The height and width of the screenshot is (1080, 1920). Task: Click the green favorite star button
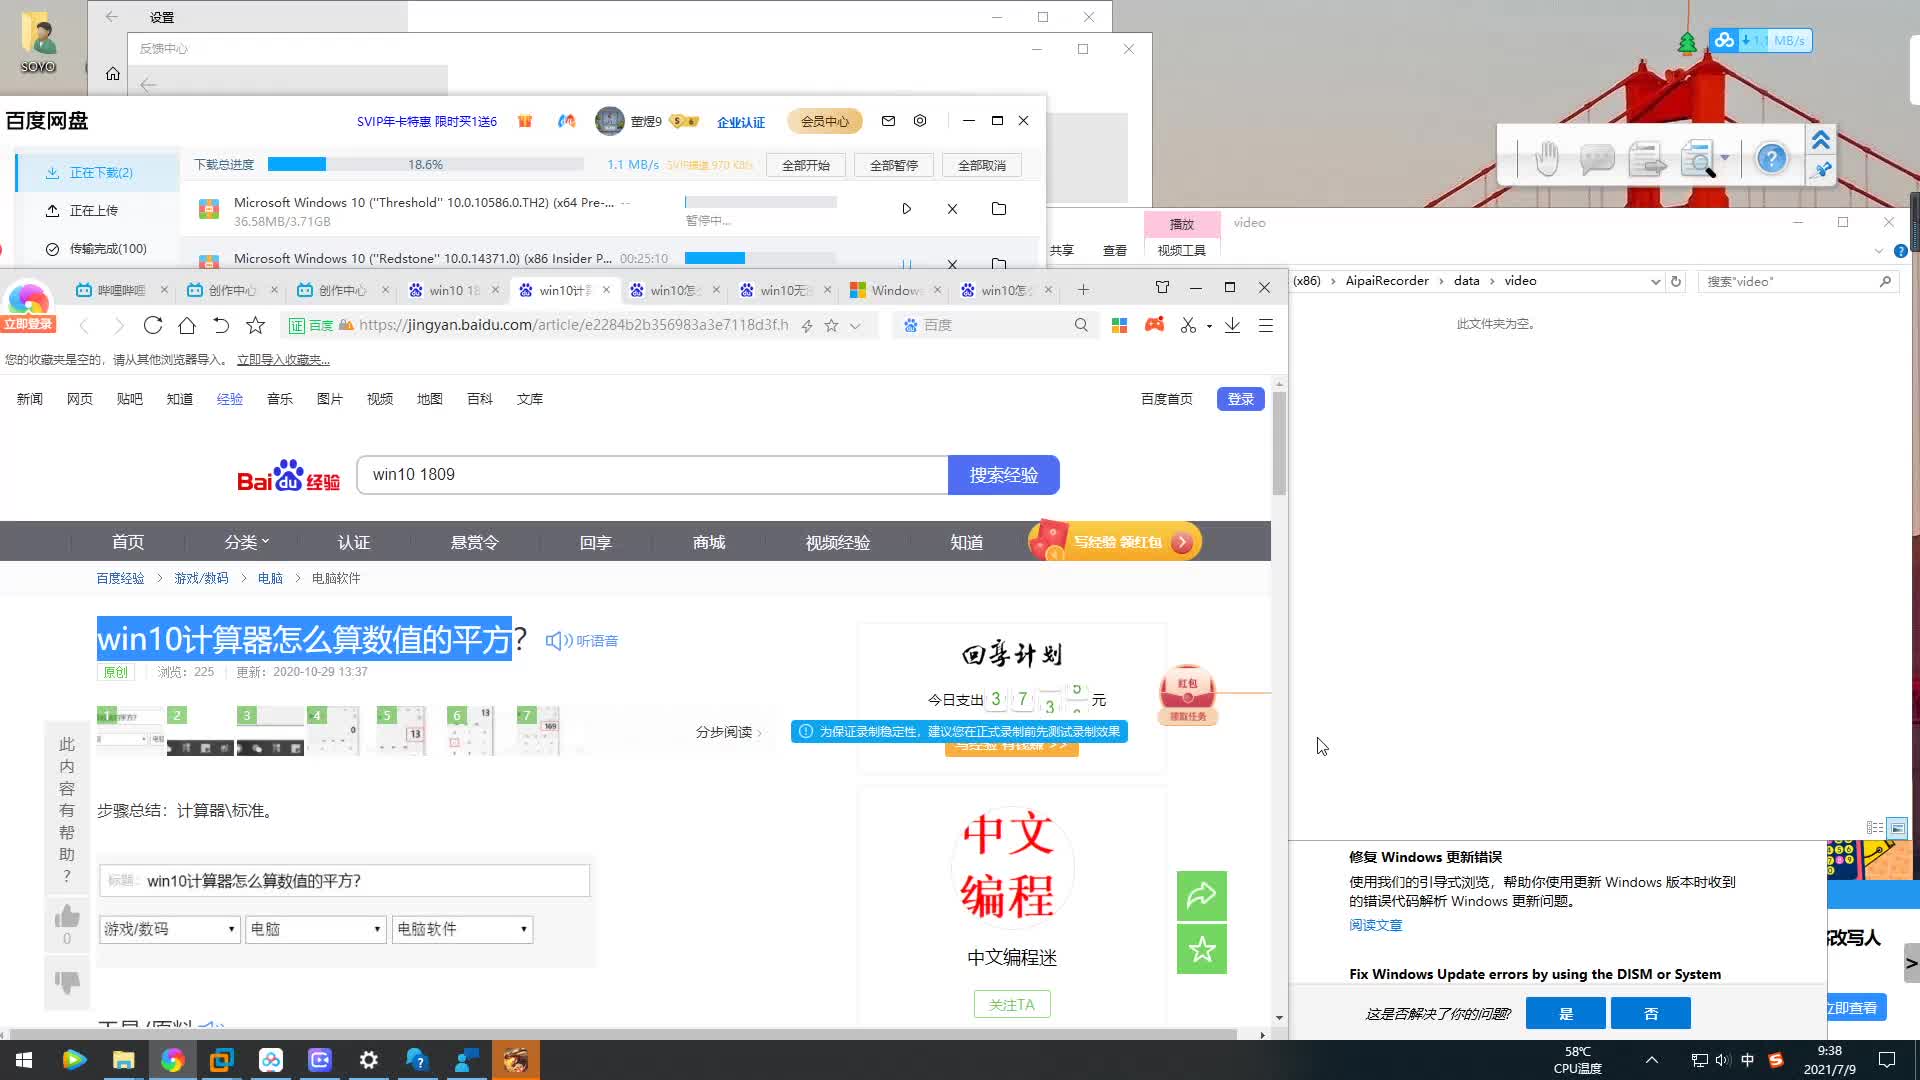[1202, 949]
